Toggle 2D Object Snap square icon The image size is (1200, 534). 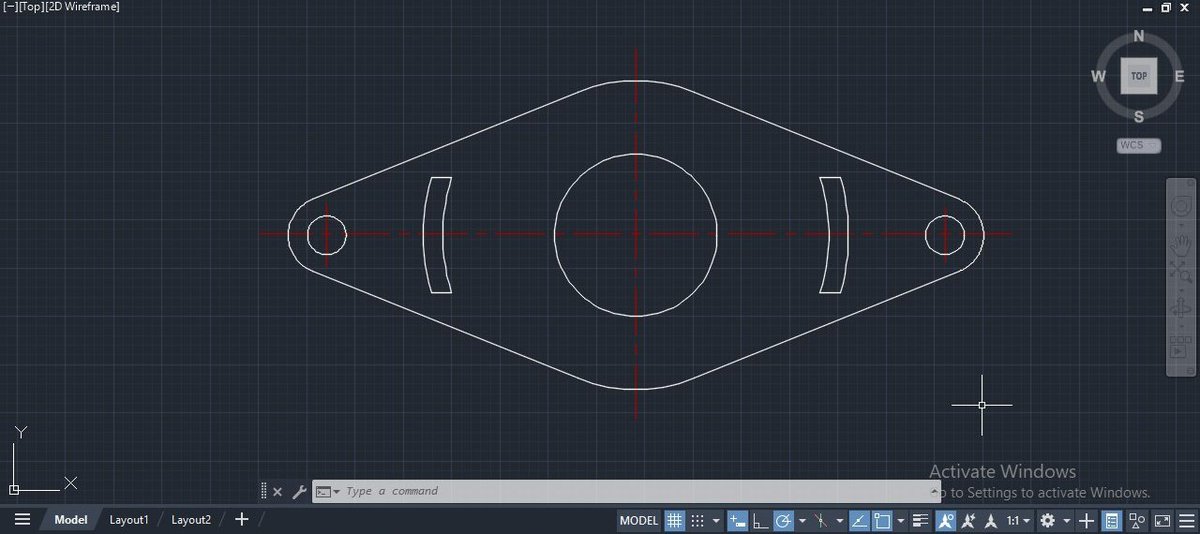(x=882, y=520)
